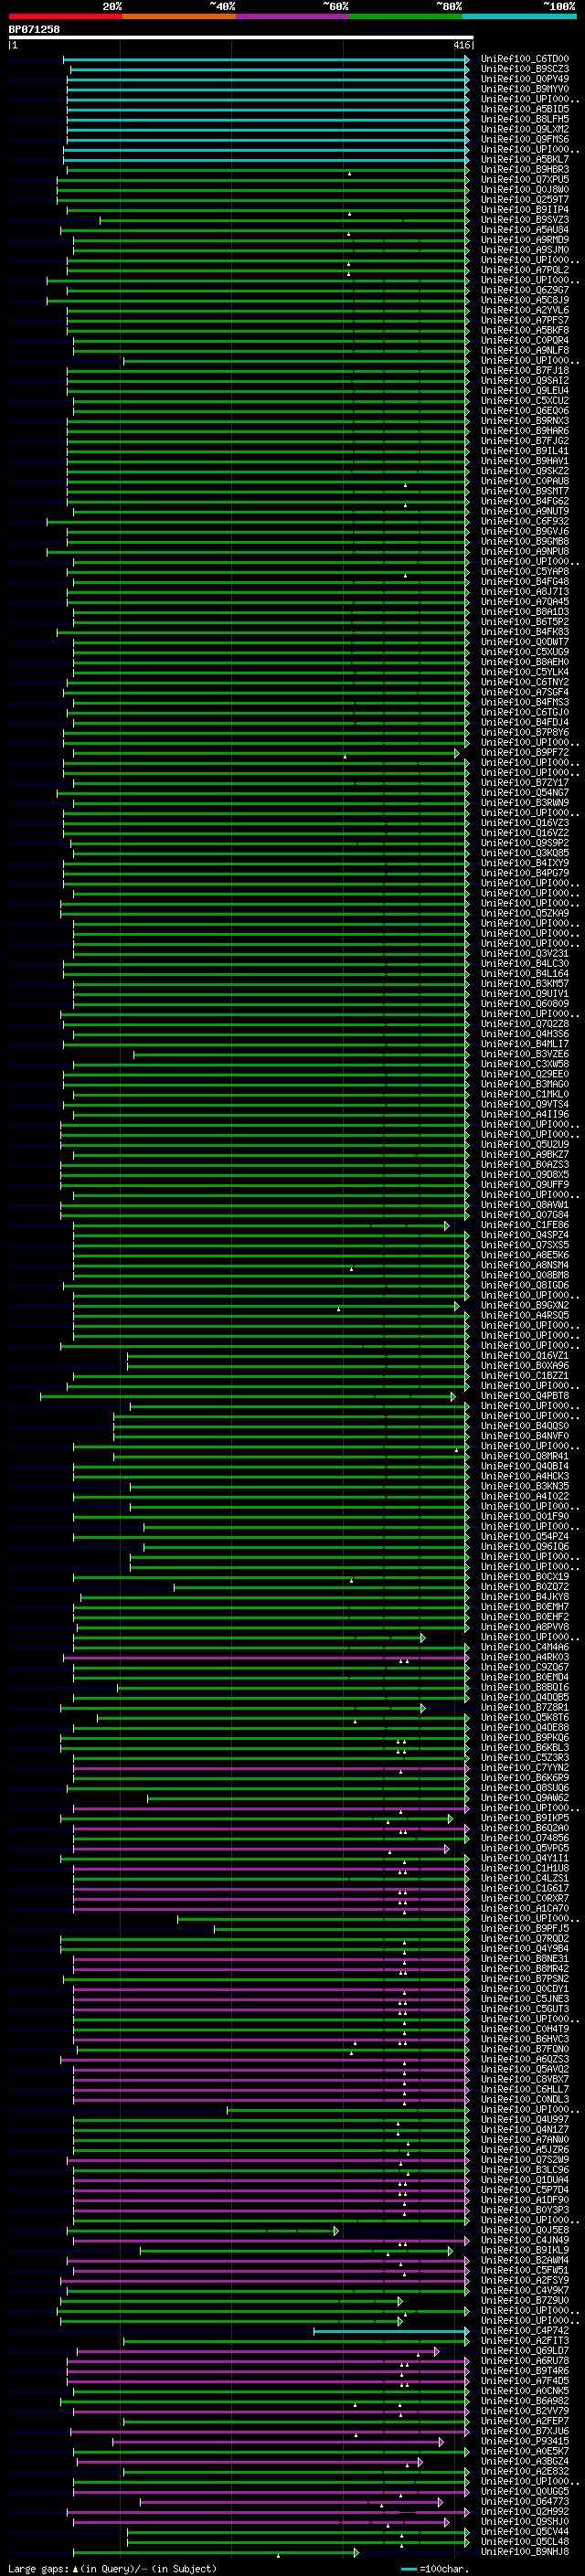Select the UniRef100_C5XCU2 label

[x=524, y=401]
